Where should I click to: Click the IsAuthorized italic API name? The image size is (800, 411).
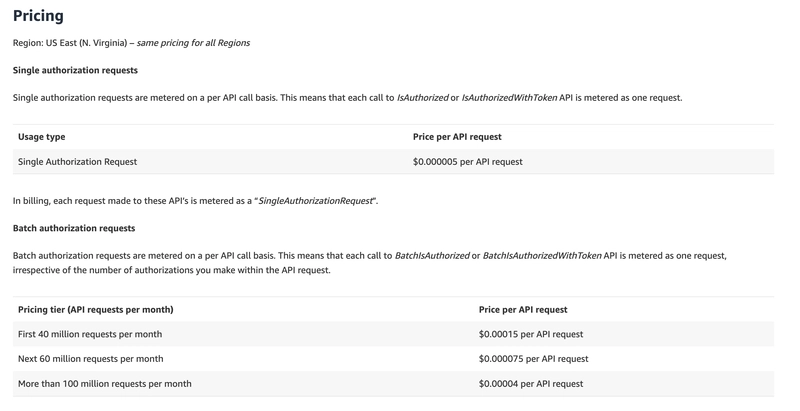[422, 98]
